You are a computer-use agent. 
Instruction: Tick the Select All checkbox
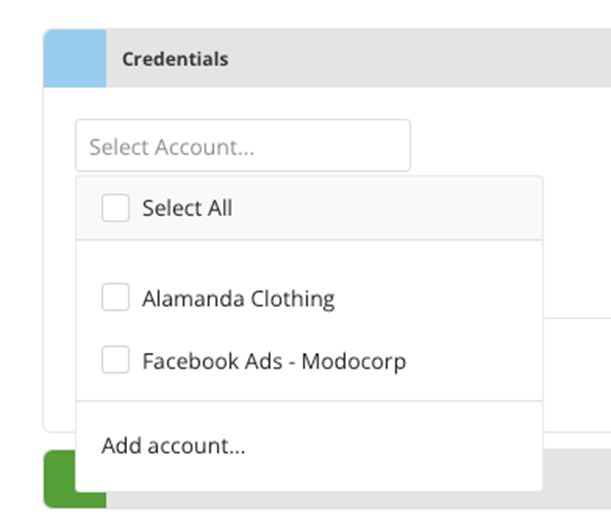pyautogui.click(x=115, y=208)
